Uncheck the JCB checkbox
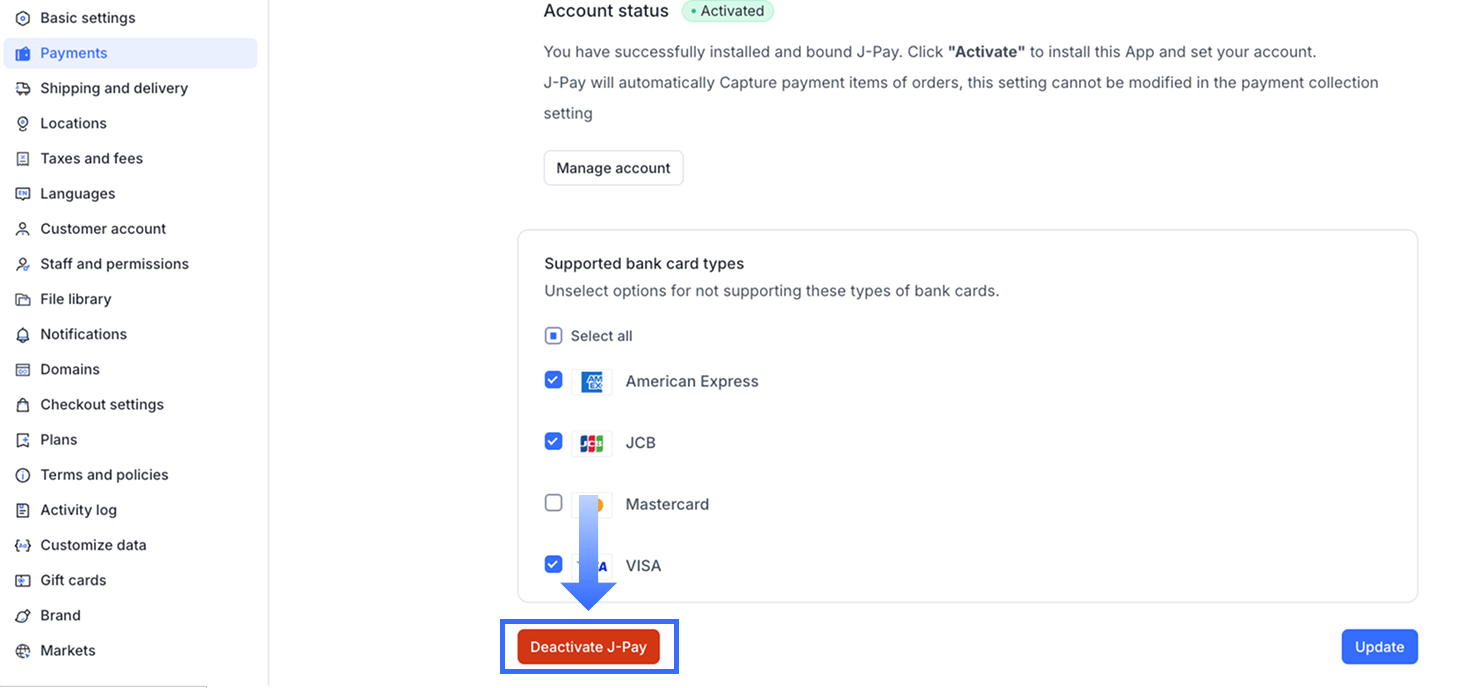This screenshot has width=1462, height=688. click(553, 441)
